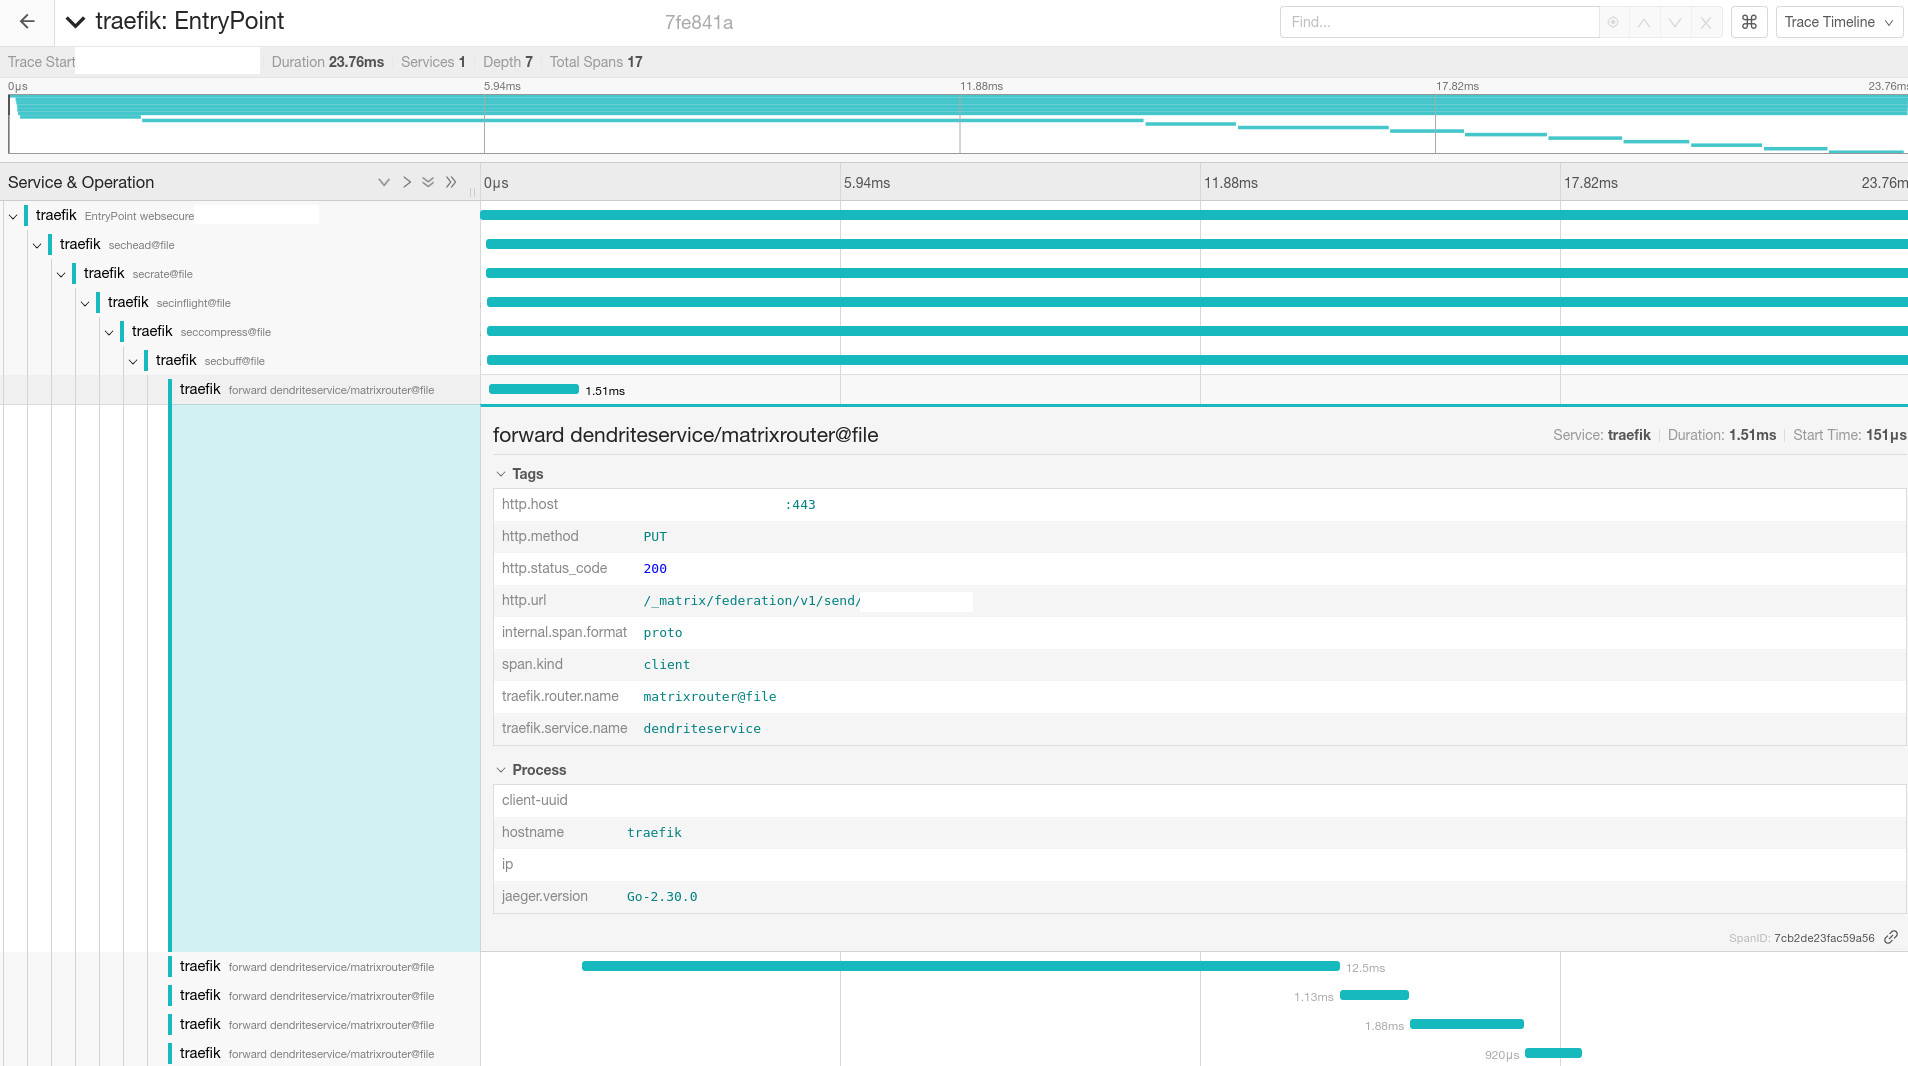Expand one level with the right chevron
Image resolution: width=1908 pixels, height=1066 pixels.
pos(406,182)
